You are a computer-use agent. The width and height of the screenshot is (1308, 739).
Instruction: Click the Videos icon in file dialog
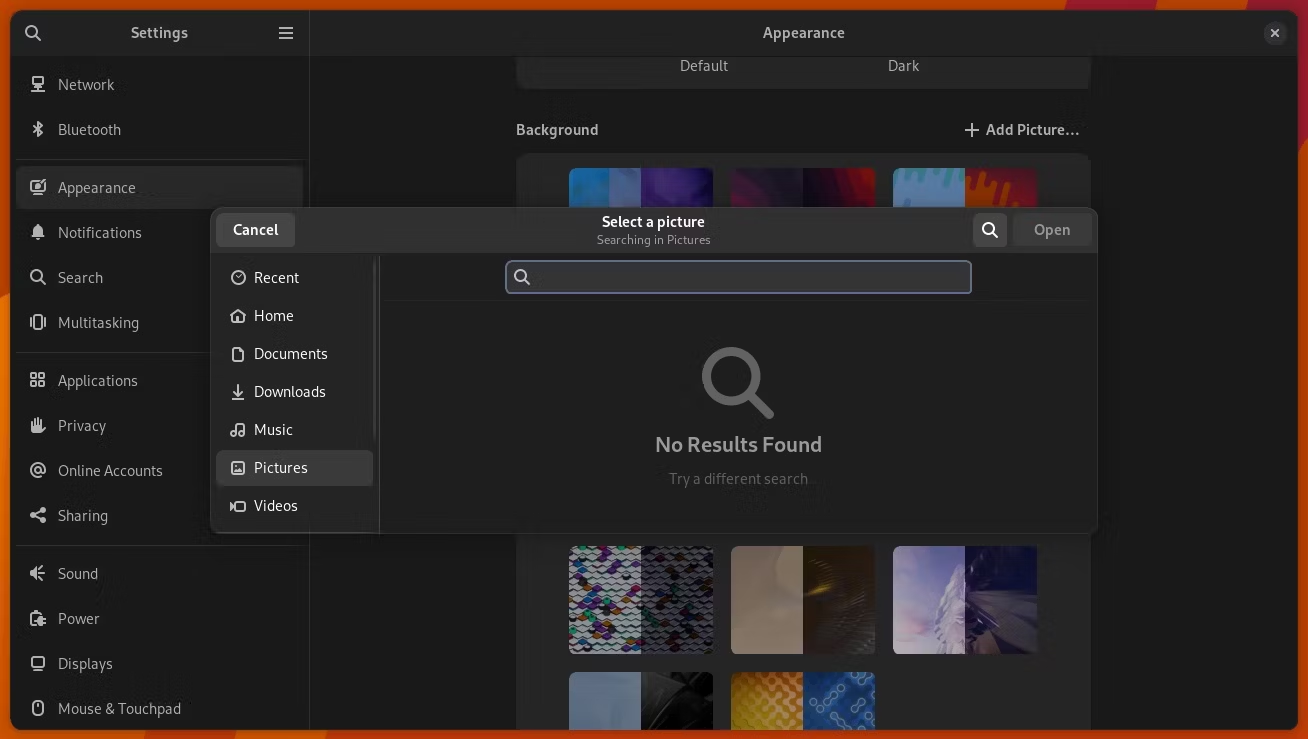click(238, 506)
